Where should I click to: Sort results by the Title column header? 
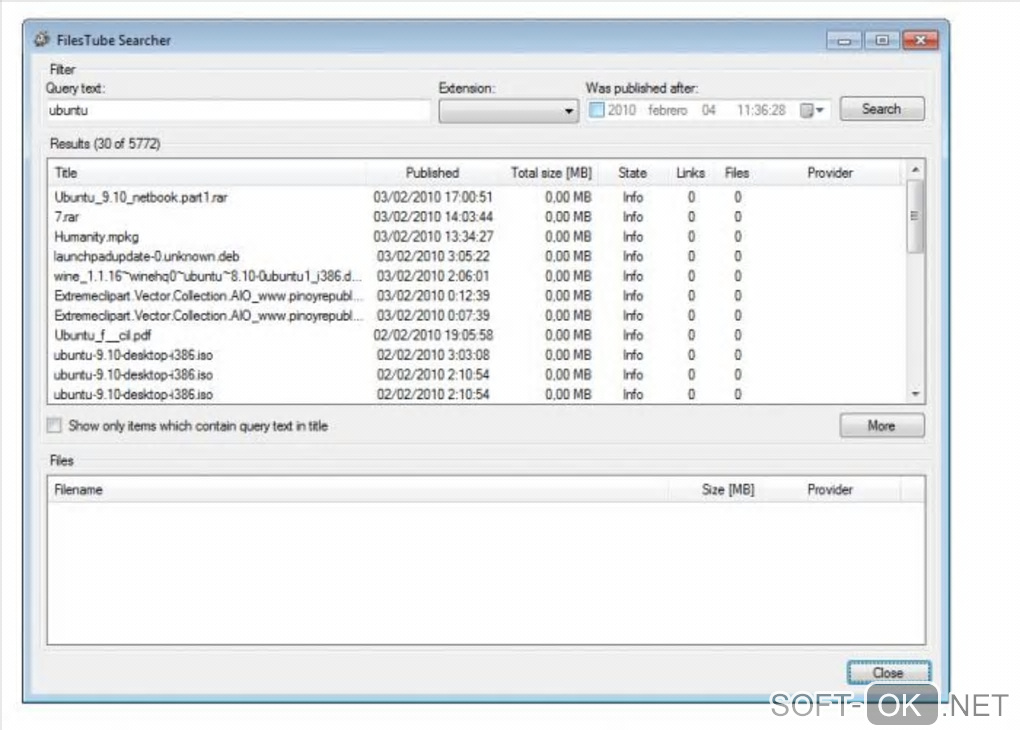(207, 173)
